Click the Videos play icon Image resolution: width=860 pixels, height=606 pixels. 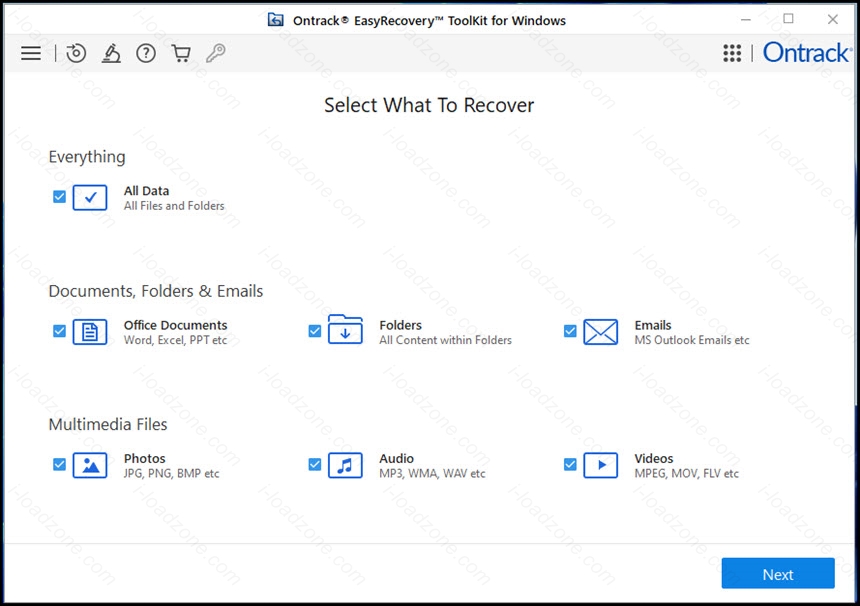601,465
